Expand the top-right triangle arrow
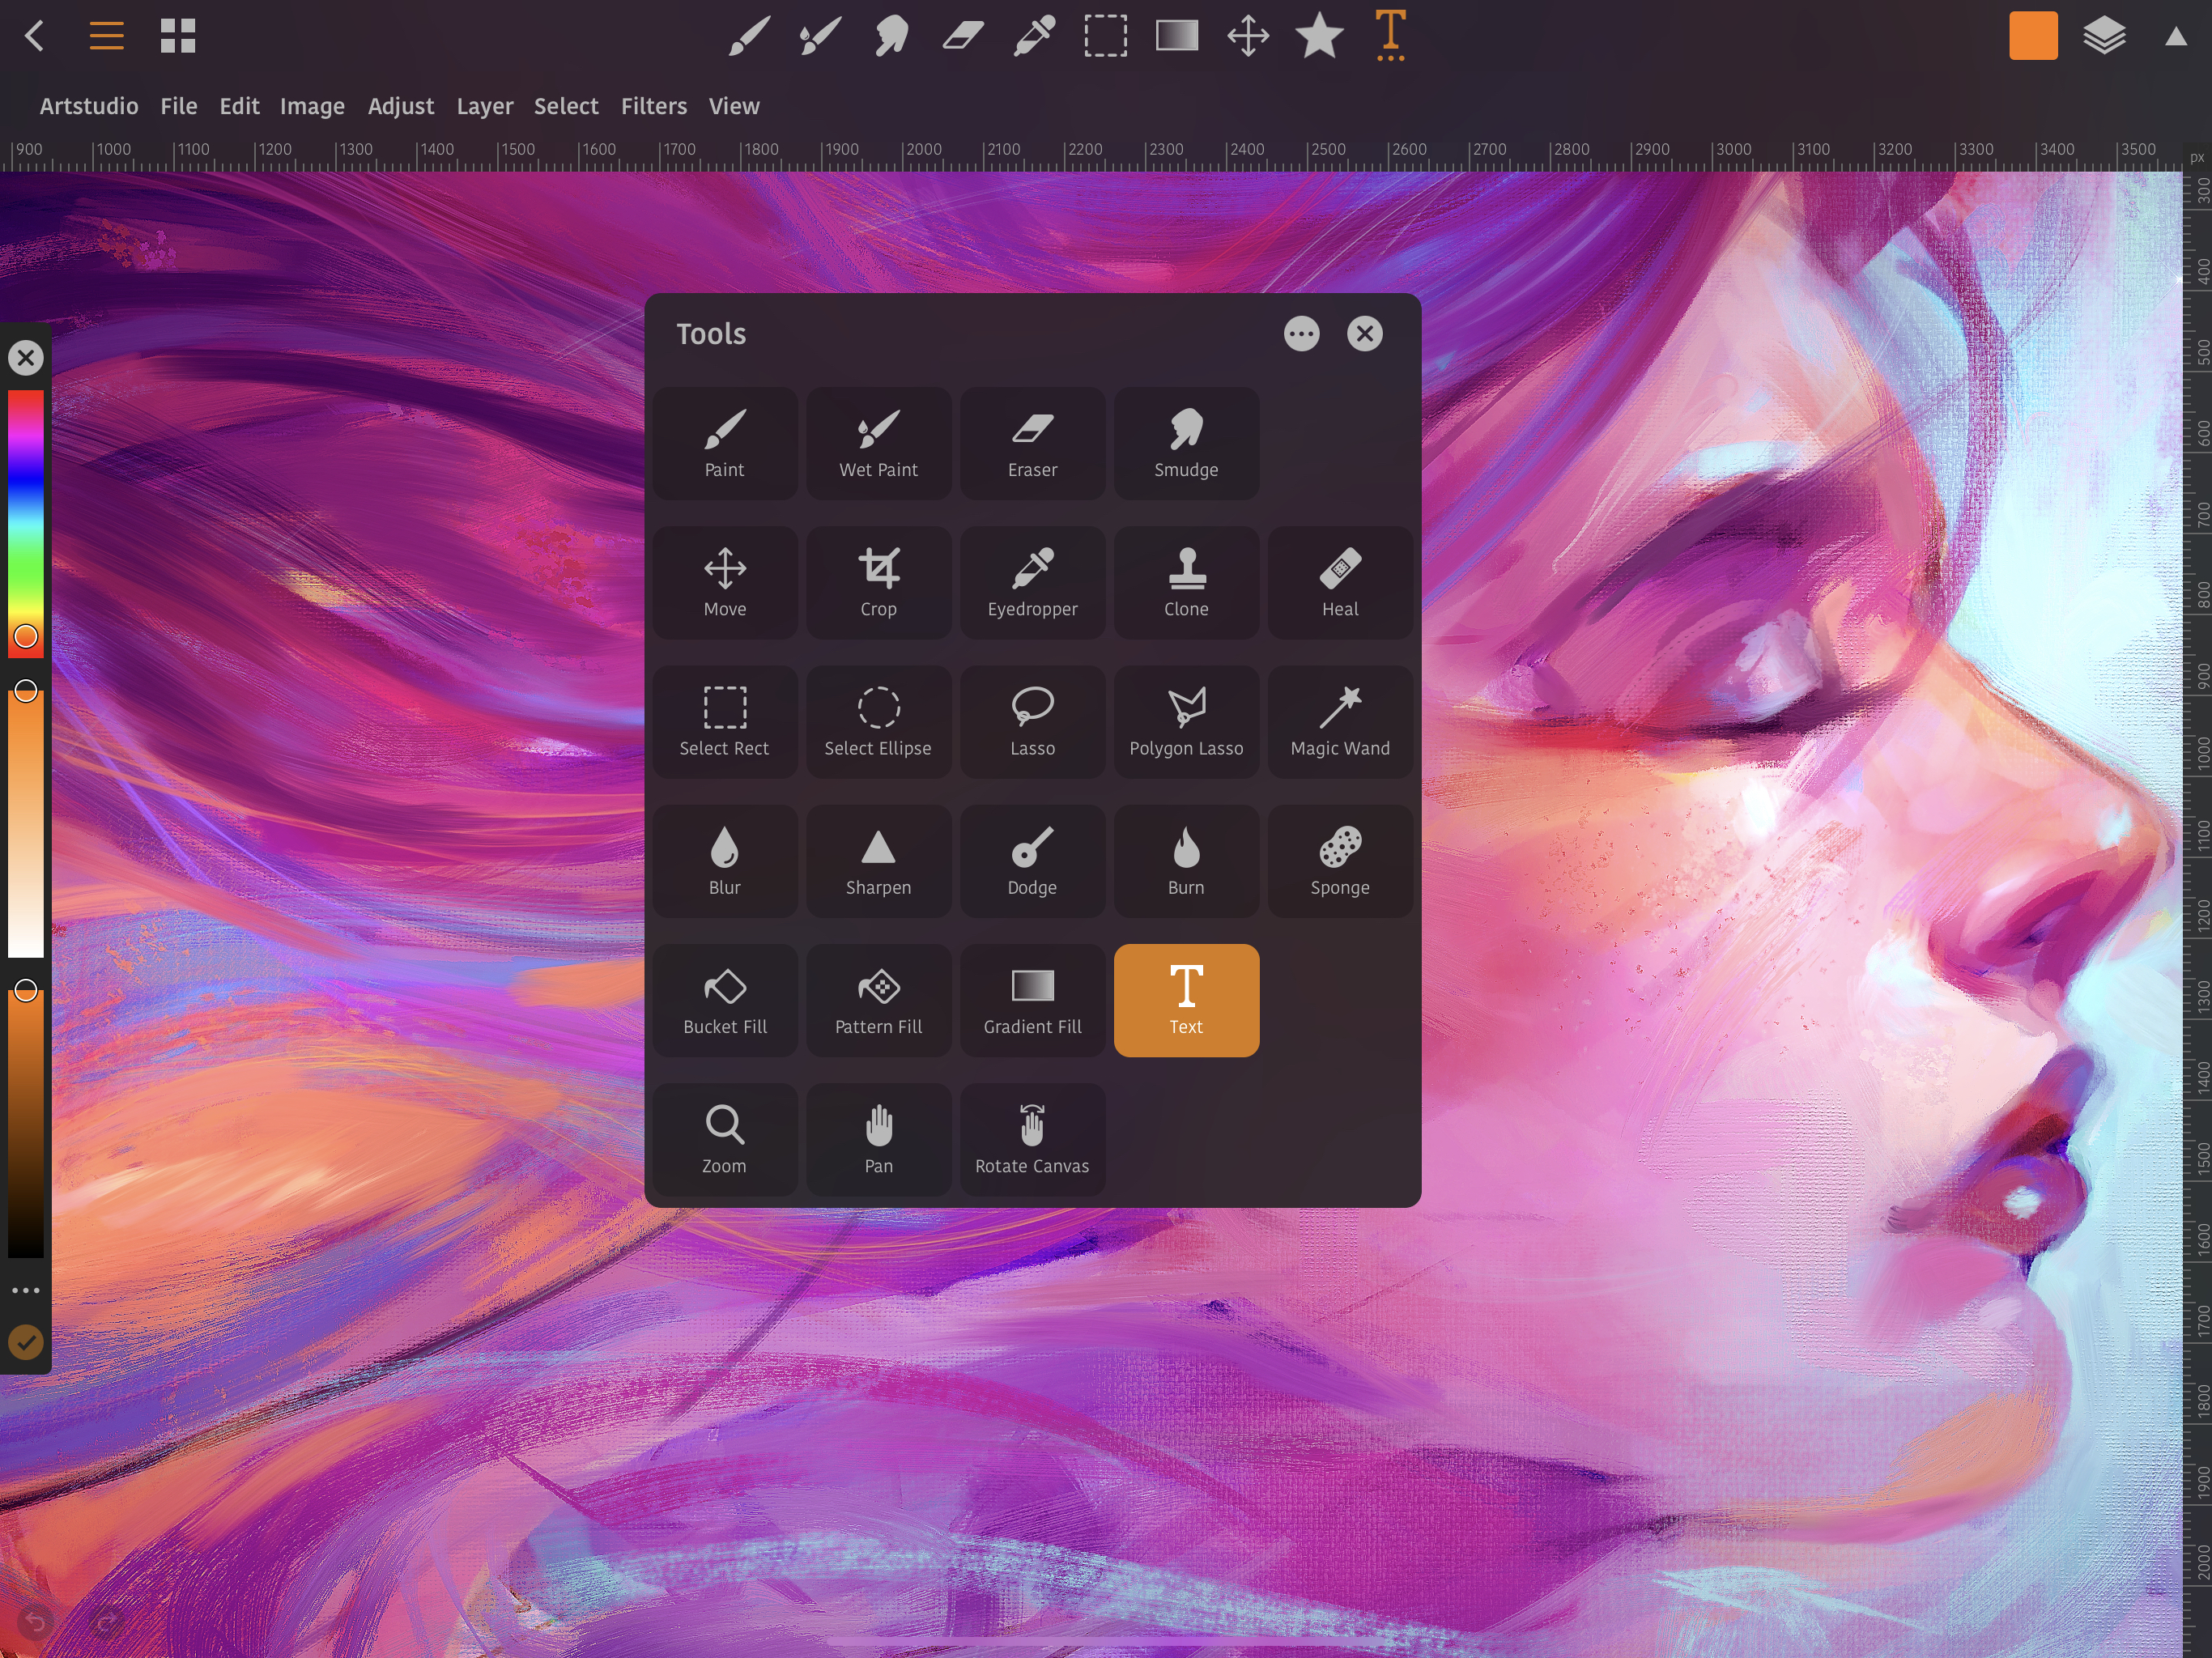Screen dimensions: 2212x1658 pos(2175,37)
